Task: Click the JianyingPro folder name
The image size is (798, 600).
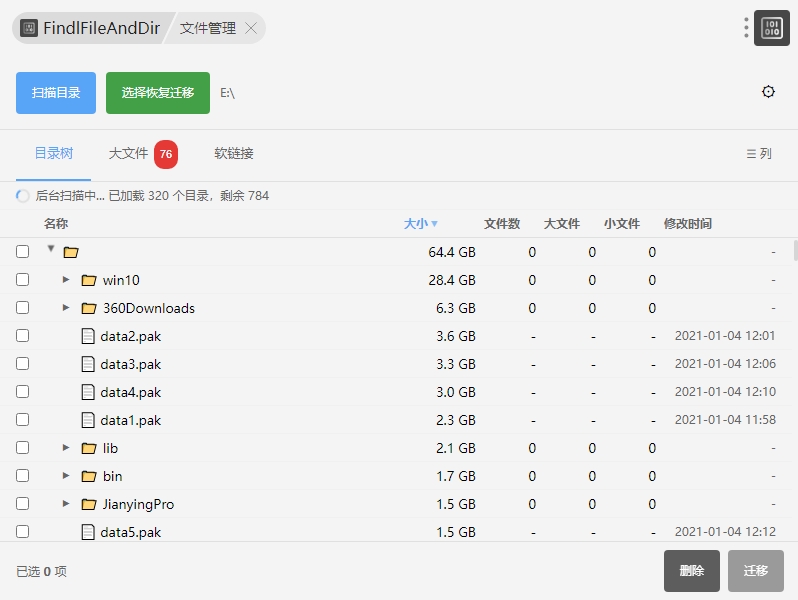Action: (x=138, y=504)
